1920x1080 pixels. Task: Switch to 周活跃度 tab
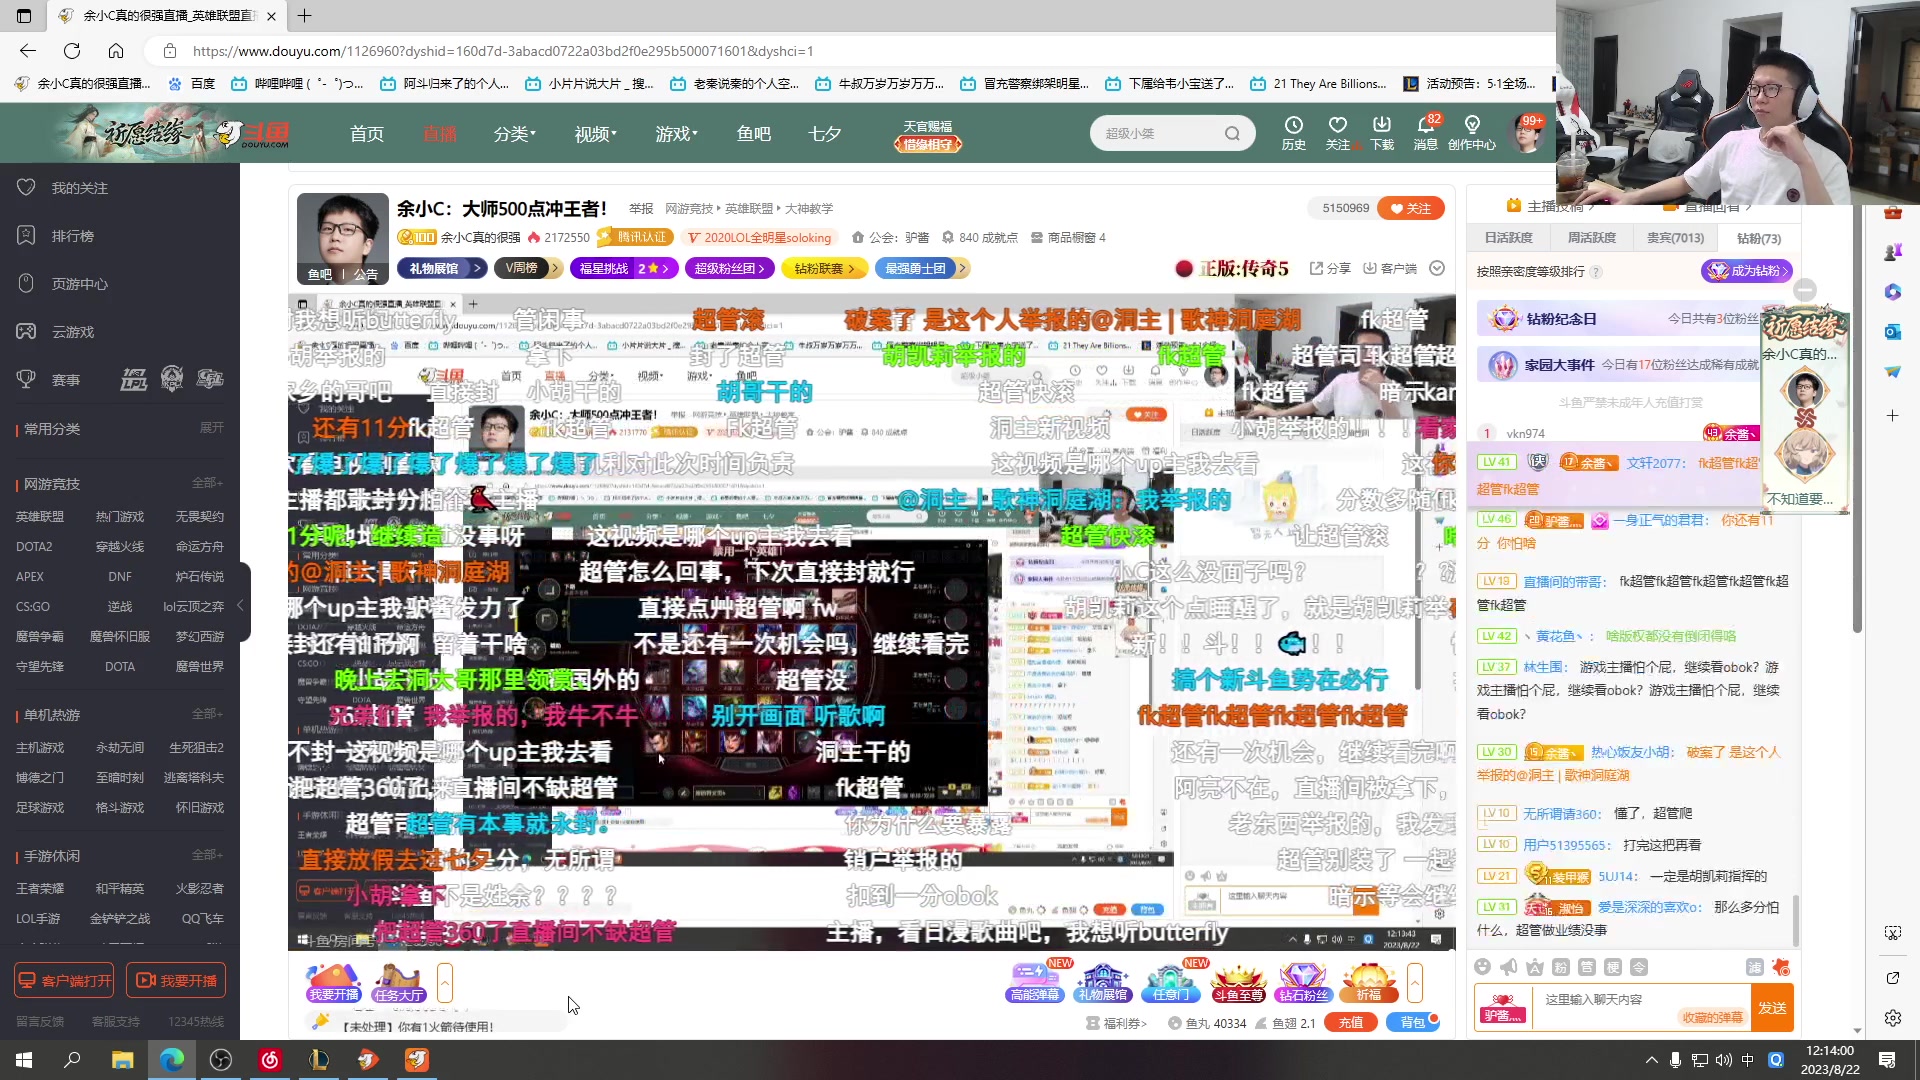pyautogui.click(x=1591, y=238)
